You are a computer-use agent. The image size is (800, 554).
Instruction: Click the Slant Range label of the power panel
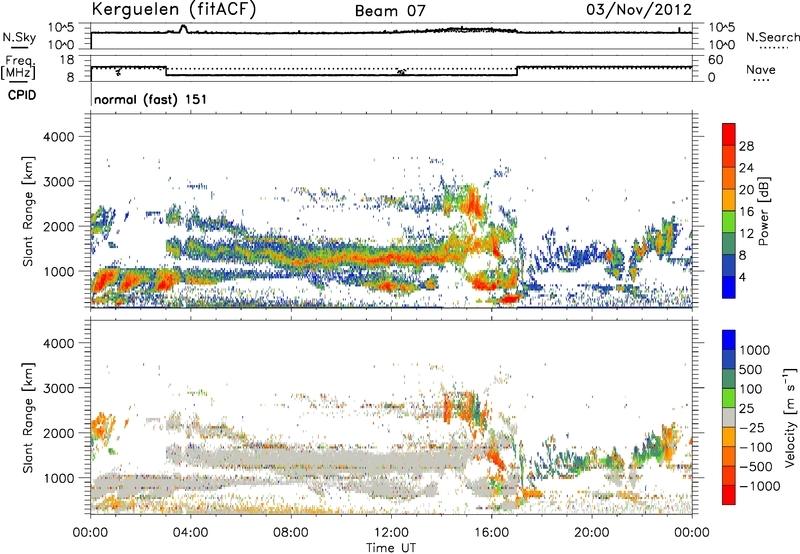click(28, 211)
